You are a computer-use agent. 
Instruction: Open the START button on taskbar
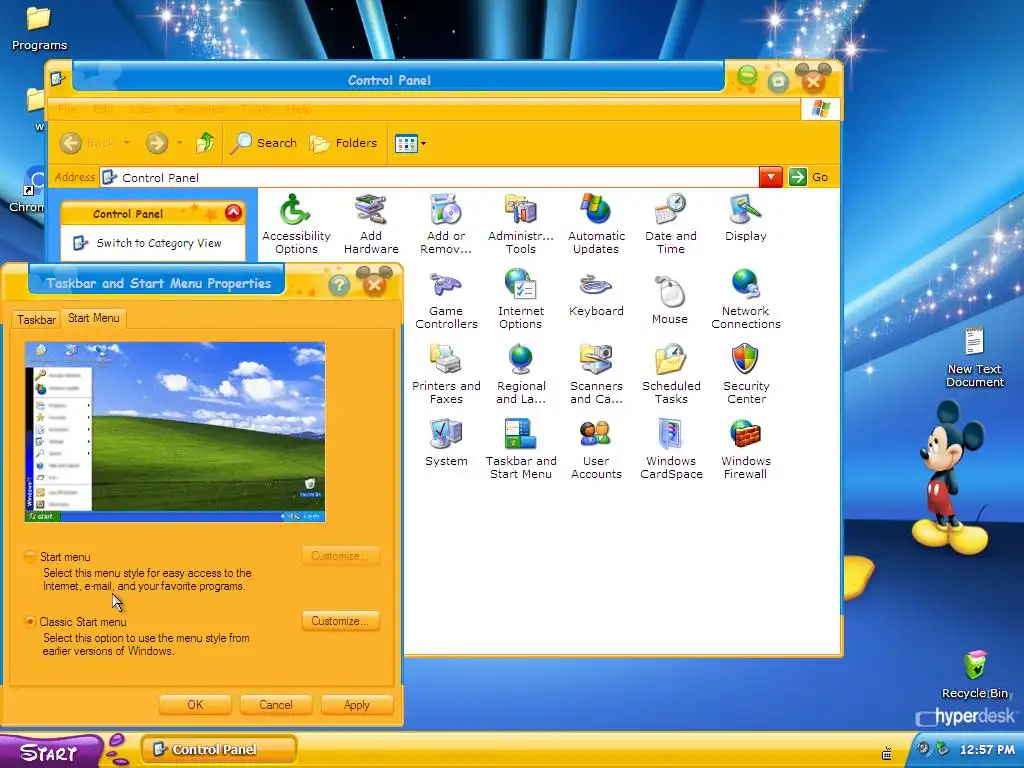(50, 752)
